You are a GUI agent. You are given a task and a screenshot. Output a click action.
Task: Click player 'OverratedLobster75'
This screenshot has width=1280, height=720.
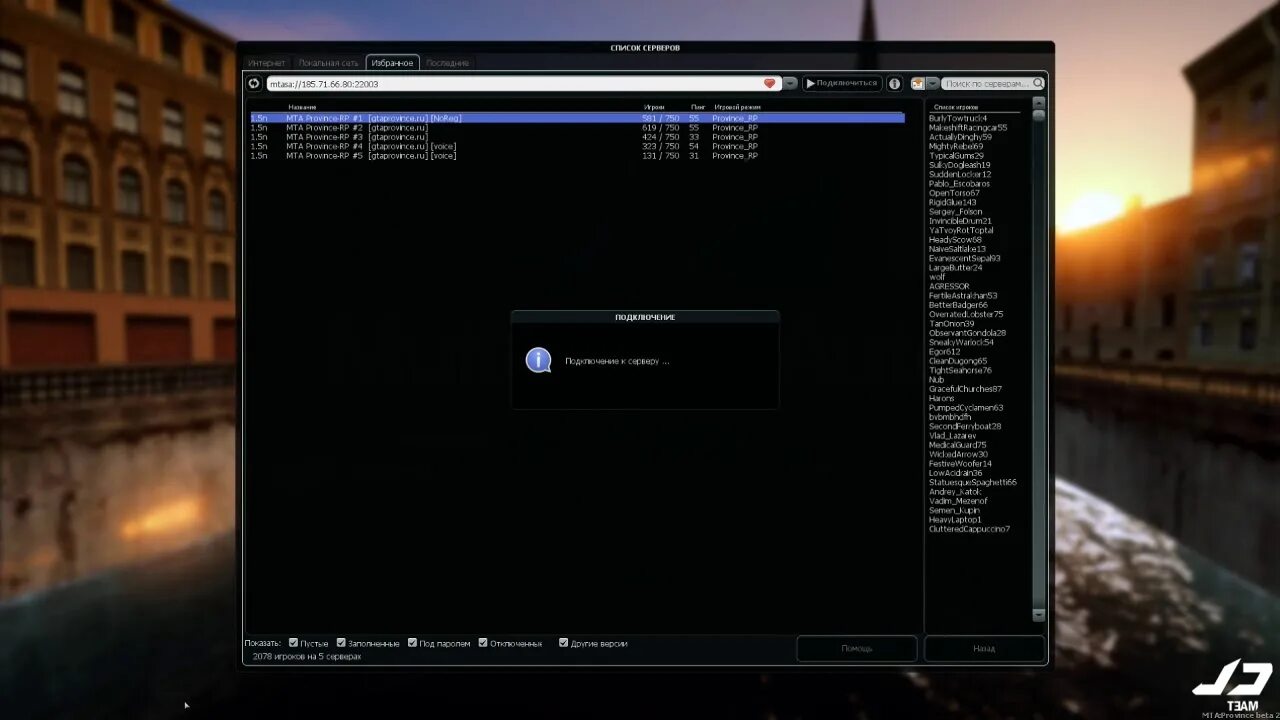pyautogui.click(x=965, y=314)
